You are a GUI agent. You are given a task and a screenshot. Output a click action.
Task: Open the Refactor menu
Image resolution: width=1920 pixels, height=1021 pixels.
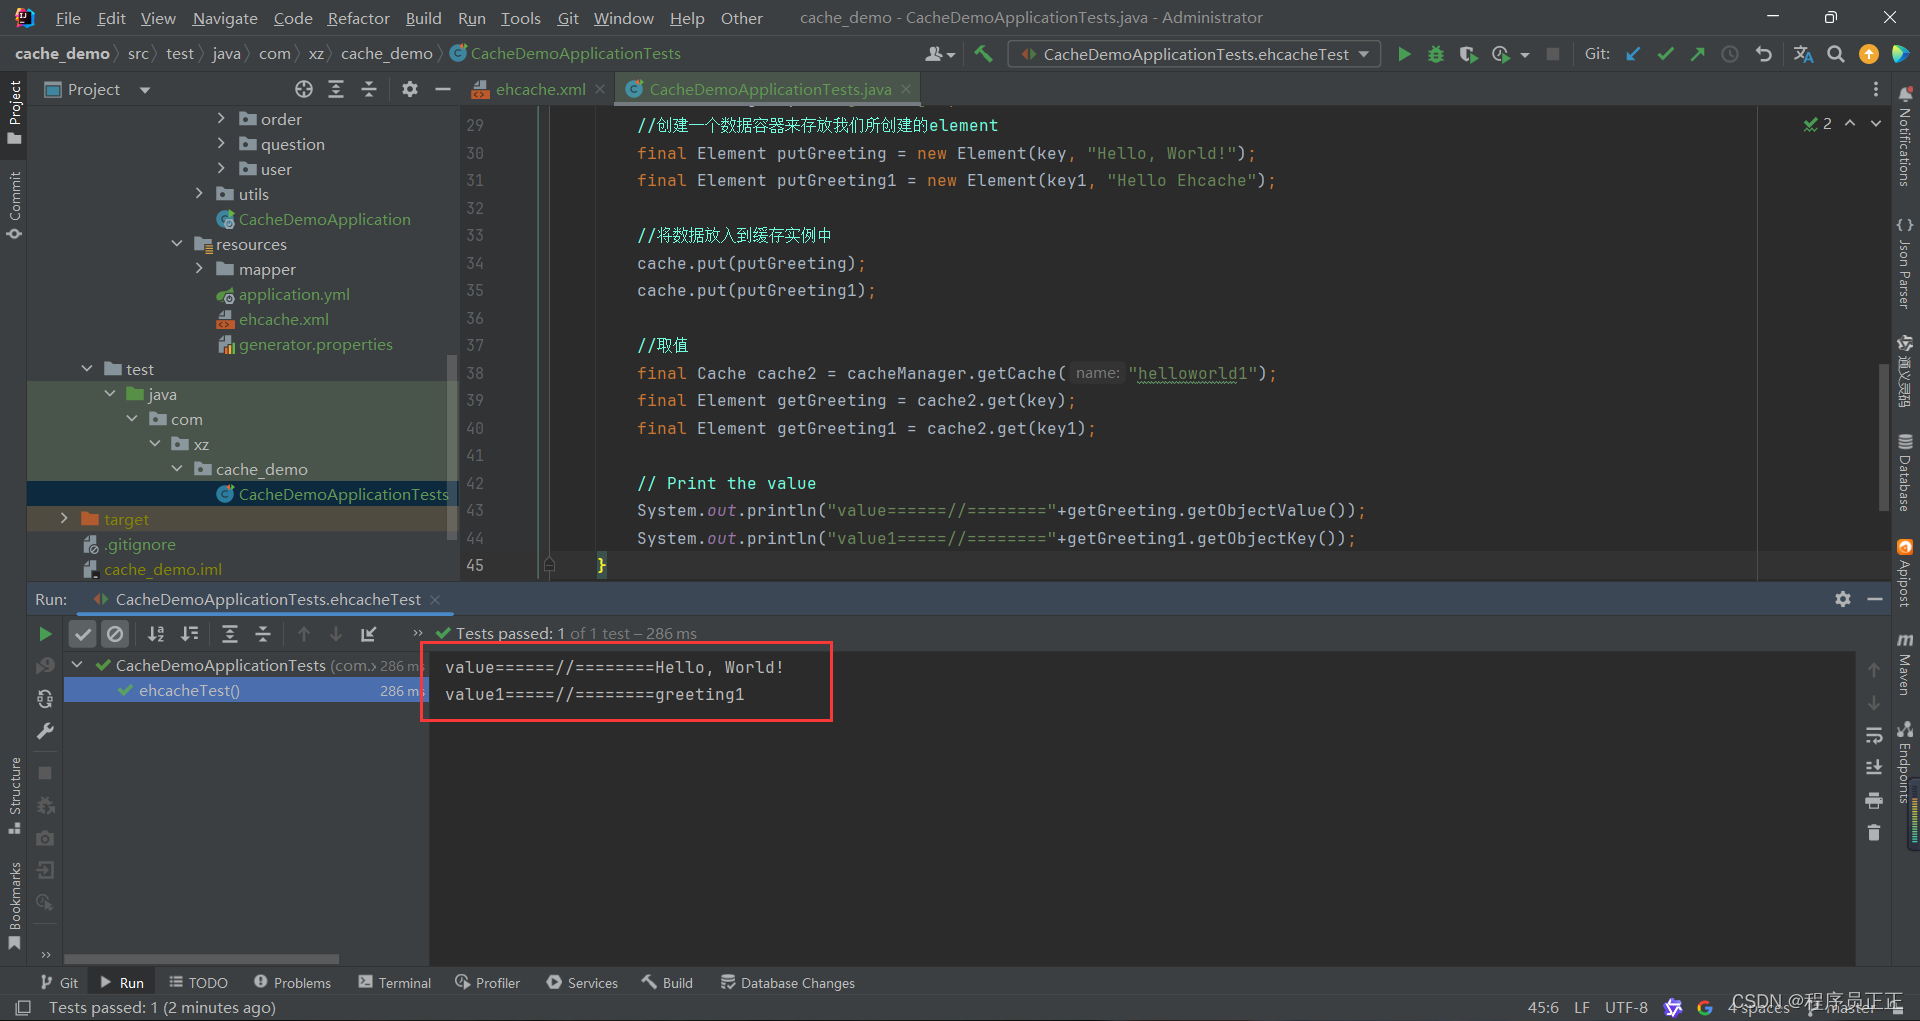[x=358, y=18]
